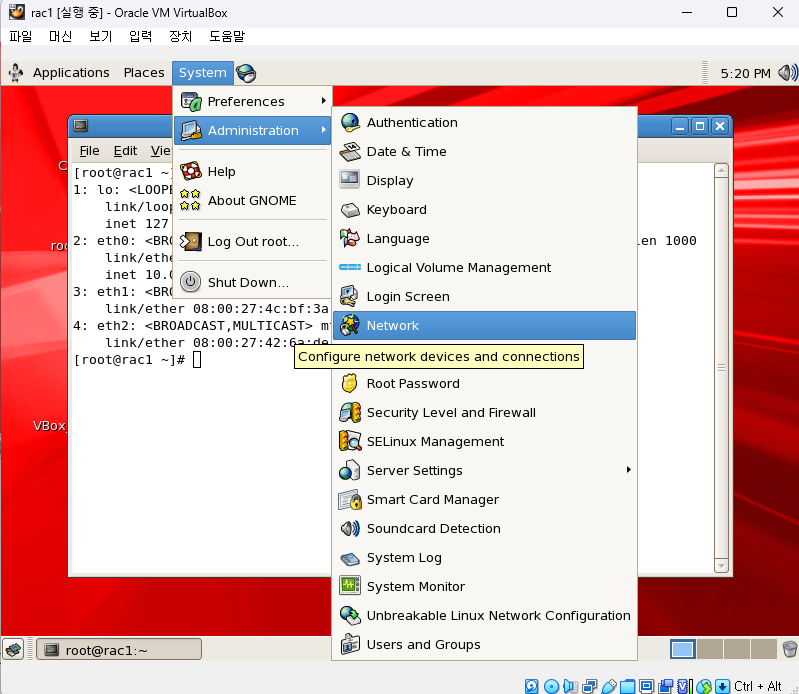The image size is (799, 694).
Task: Click the terminal scrollbar down arrow
Action: pos(721,566)
